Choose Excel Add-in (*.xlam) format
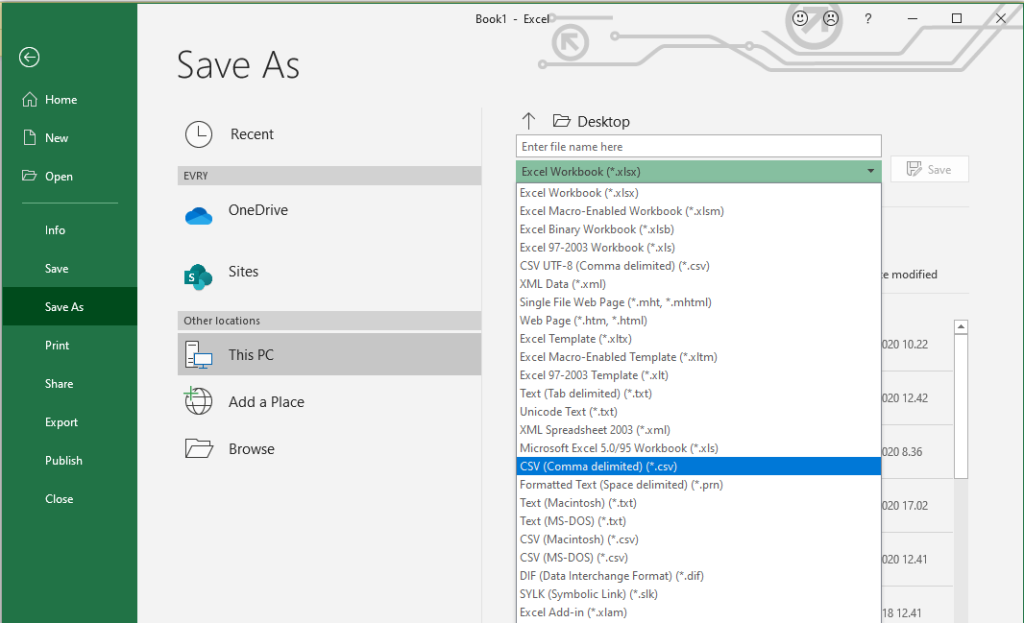Image resolution: width=1024 pixels, height=623 pixels. [698, 613]
